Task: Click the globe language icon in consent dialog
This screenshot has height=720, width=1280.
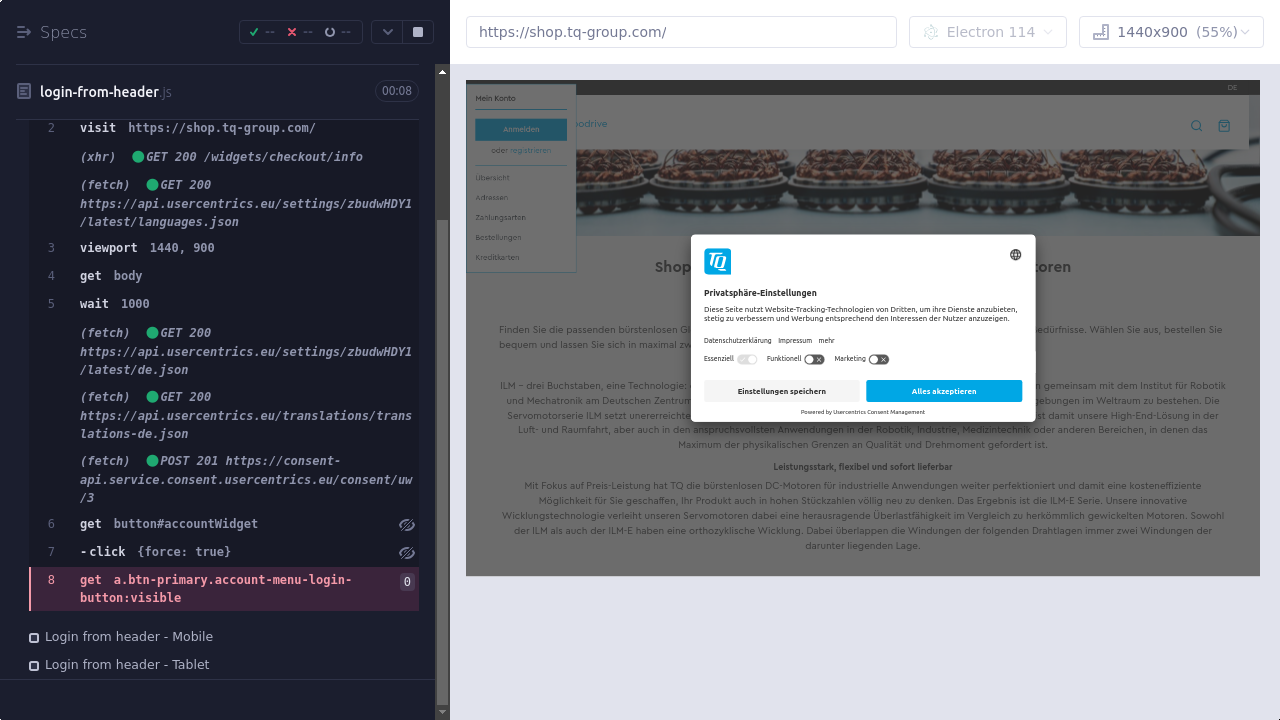Action: tap(1015, 255)
